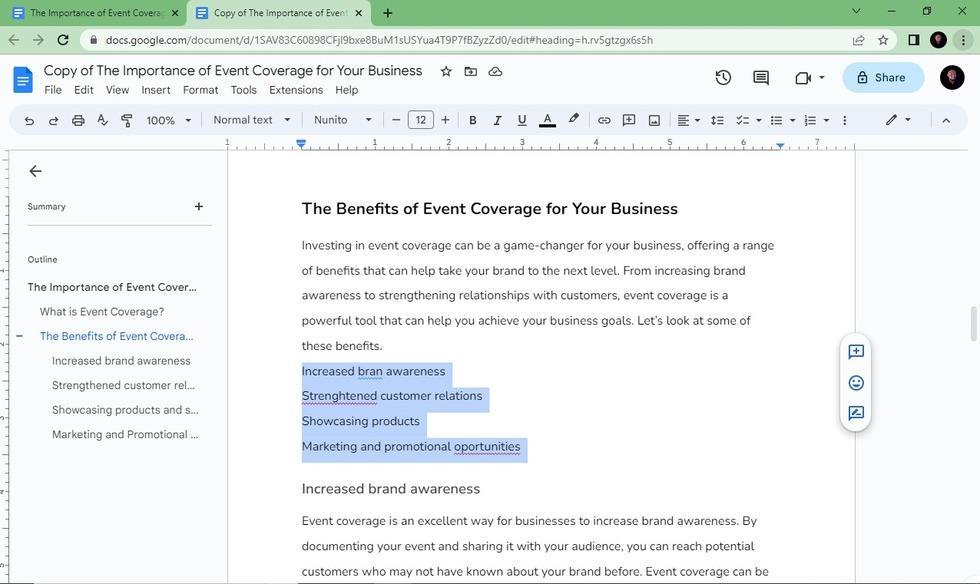Screen dimensions: 980x584
Task: Open the Tools menu
Action: [244, 90]
